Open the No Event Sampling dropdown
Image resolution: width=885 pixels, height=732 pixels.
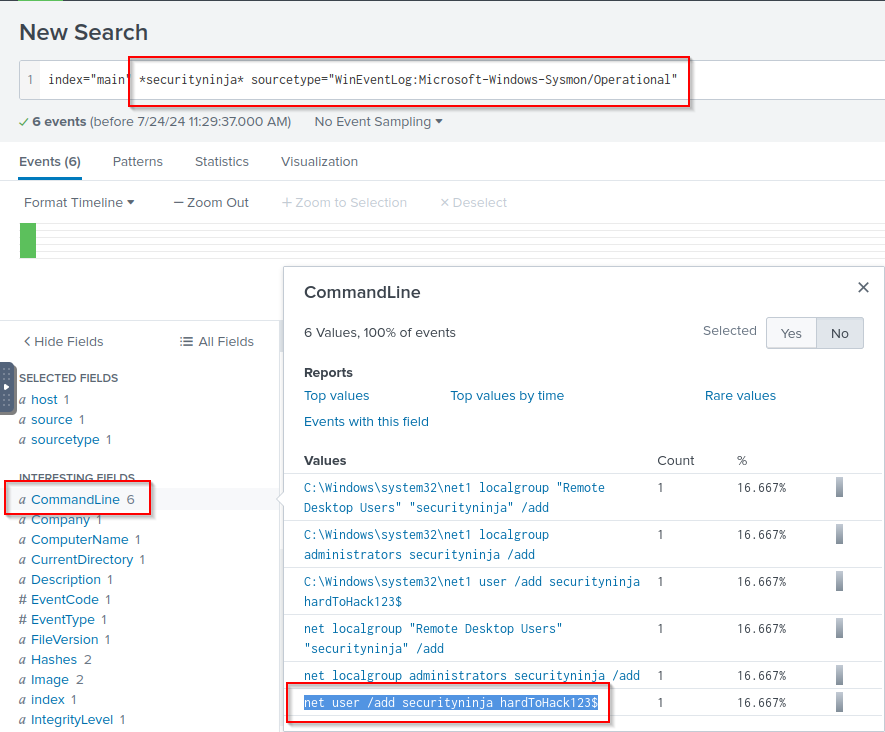378,122
